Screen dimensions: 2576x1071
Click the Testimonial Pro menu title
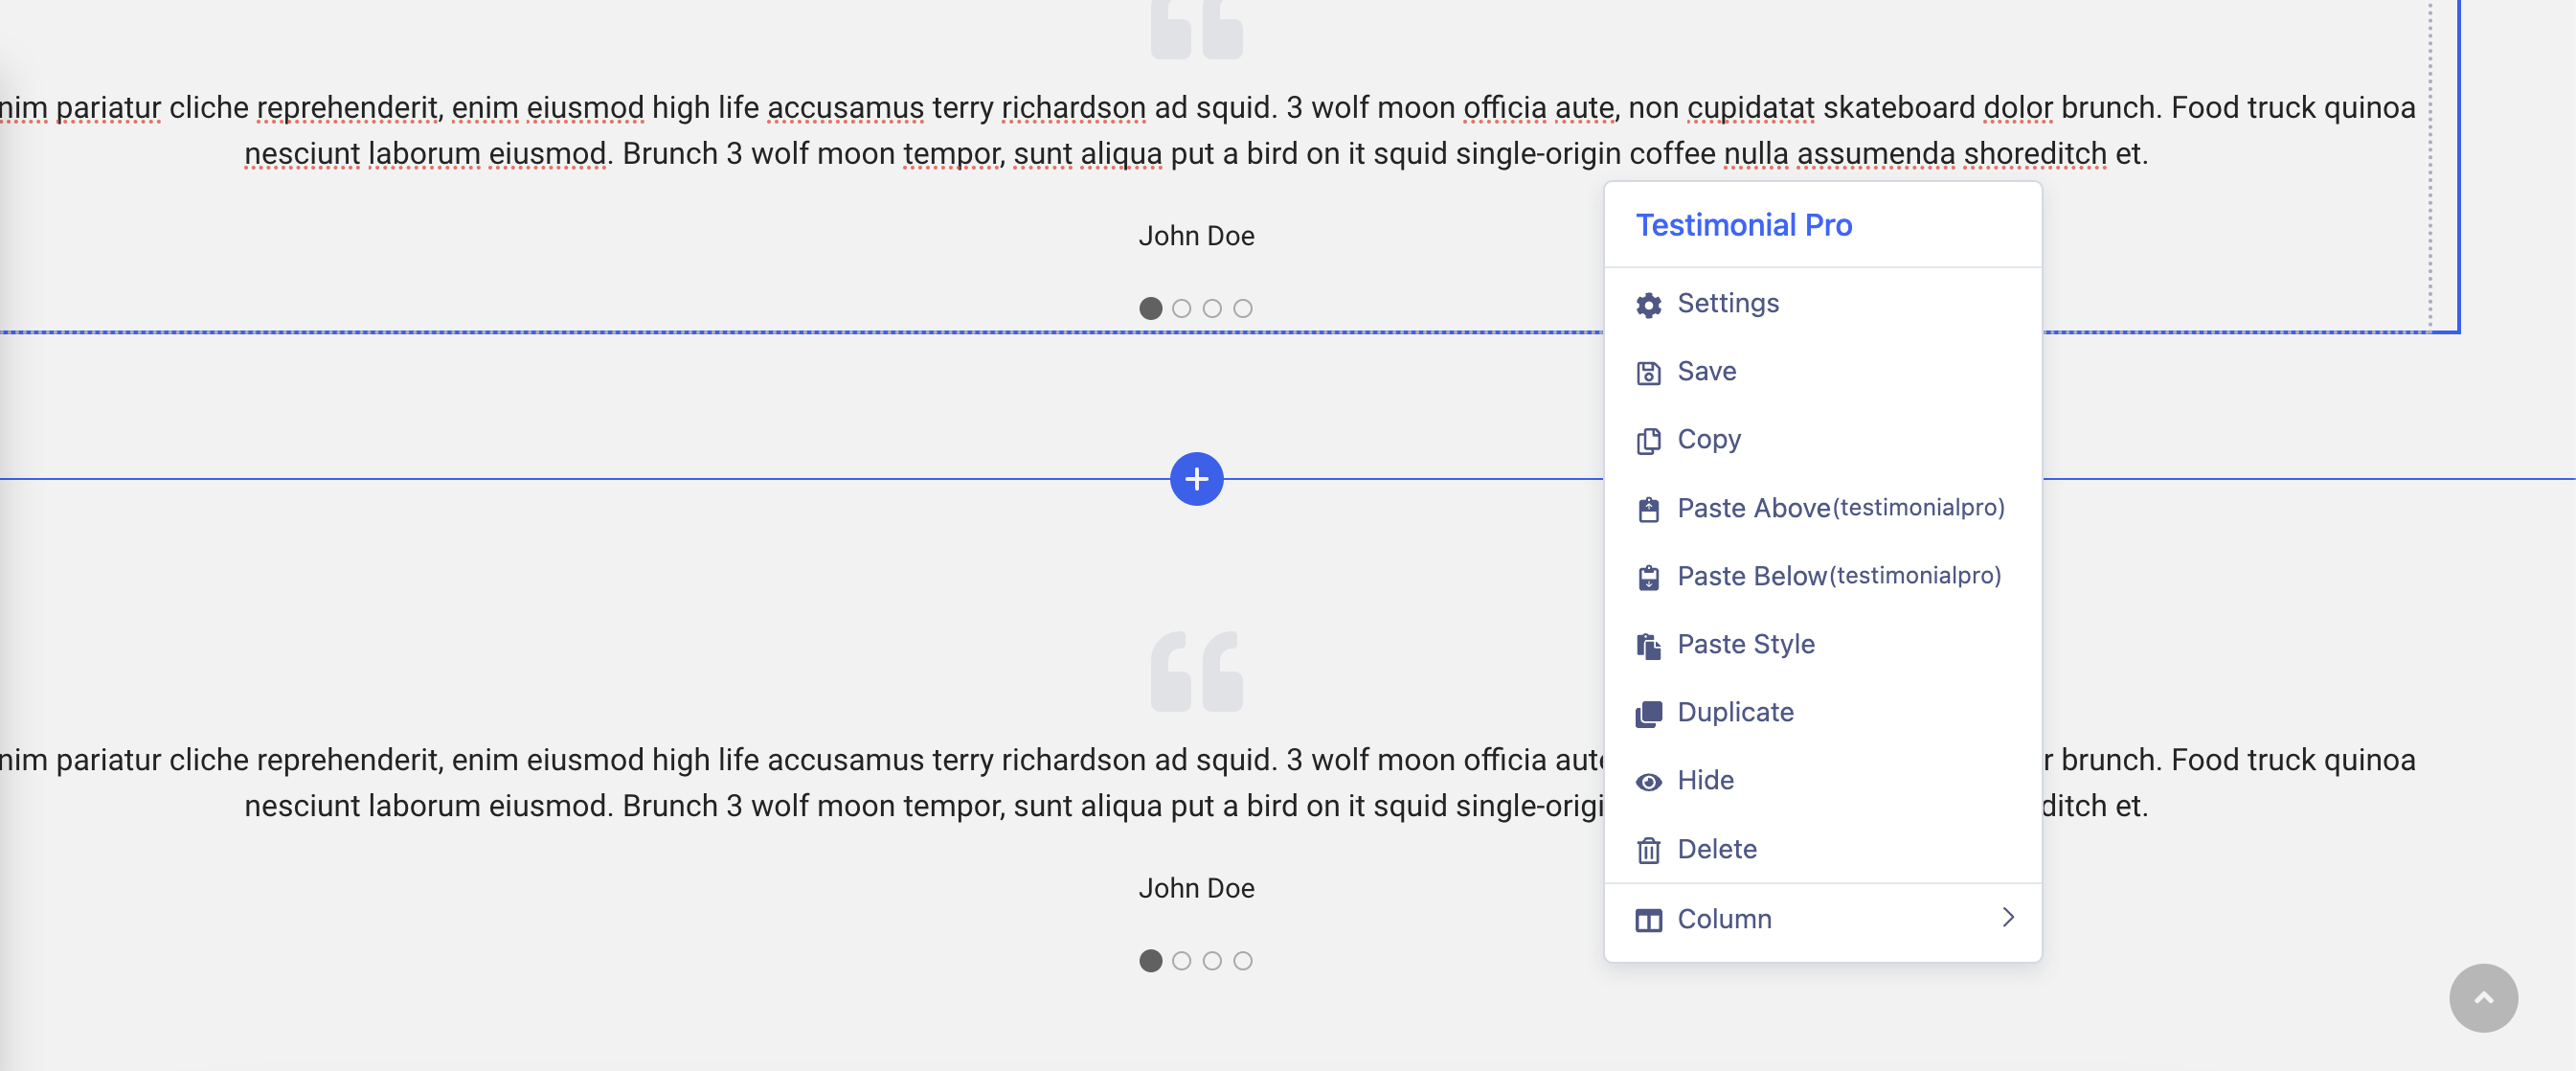click(1743, 225)
